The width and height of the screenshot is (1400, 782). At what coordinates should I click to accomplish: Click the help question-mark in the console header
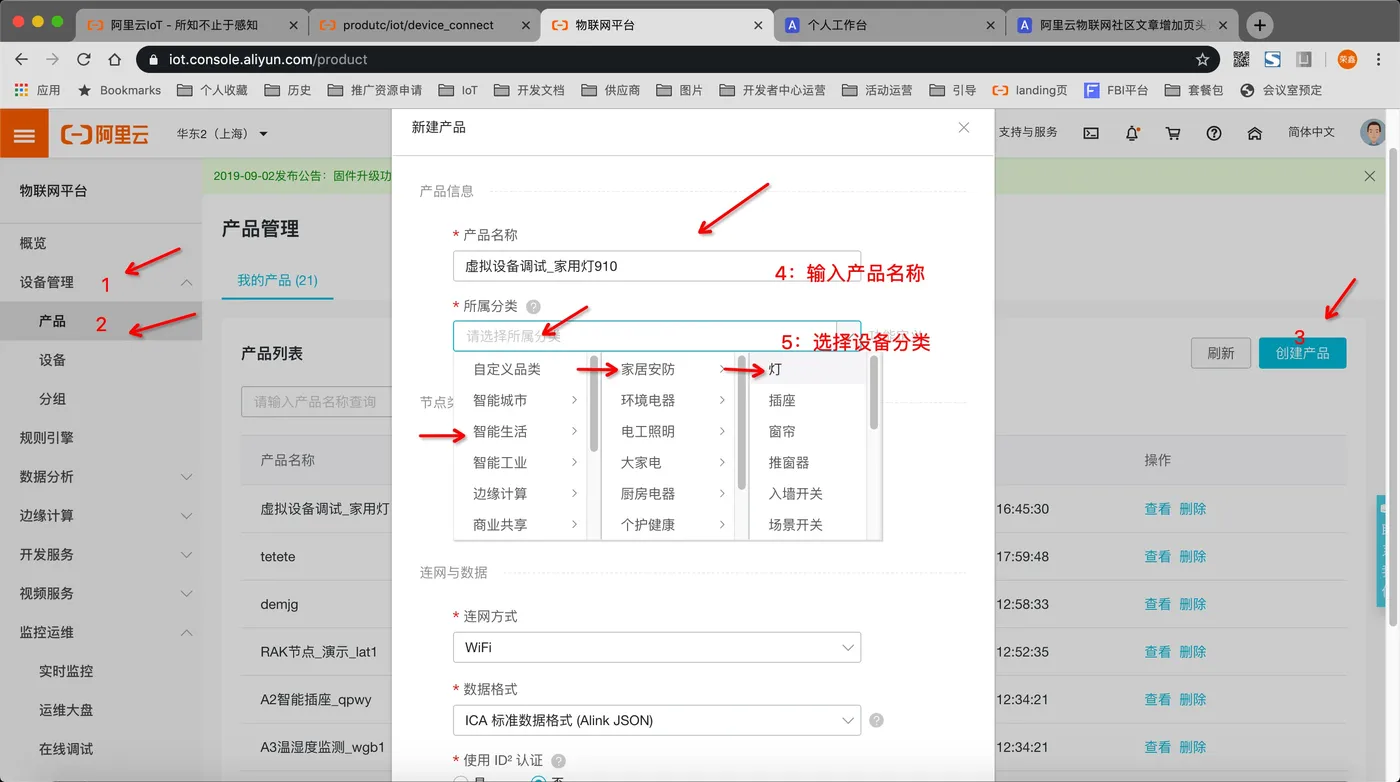click(1214, 133)
